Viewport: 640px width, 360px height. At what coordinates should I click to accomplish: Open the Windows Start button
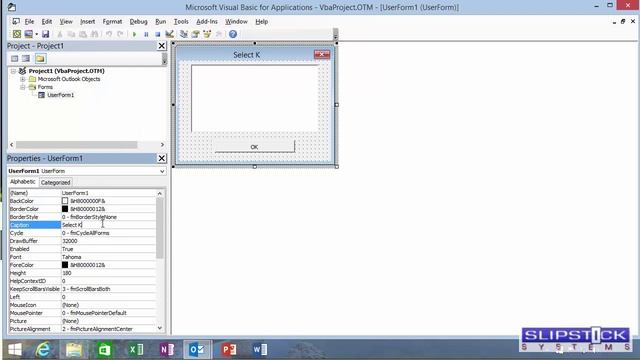[15, 350]
